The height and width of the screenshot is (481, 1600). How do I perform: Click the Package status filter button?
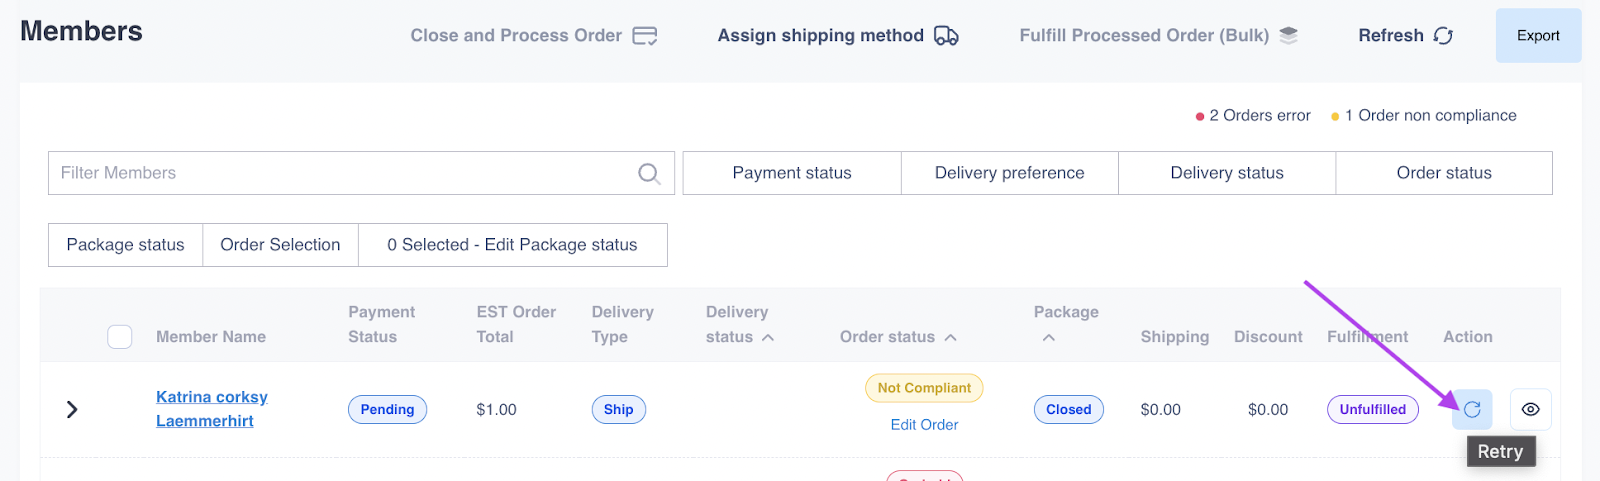coord(125,245)
